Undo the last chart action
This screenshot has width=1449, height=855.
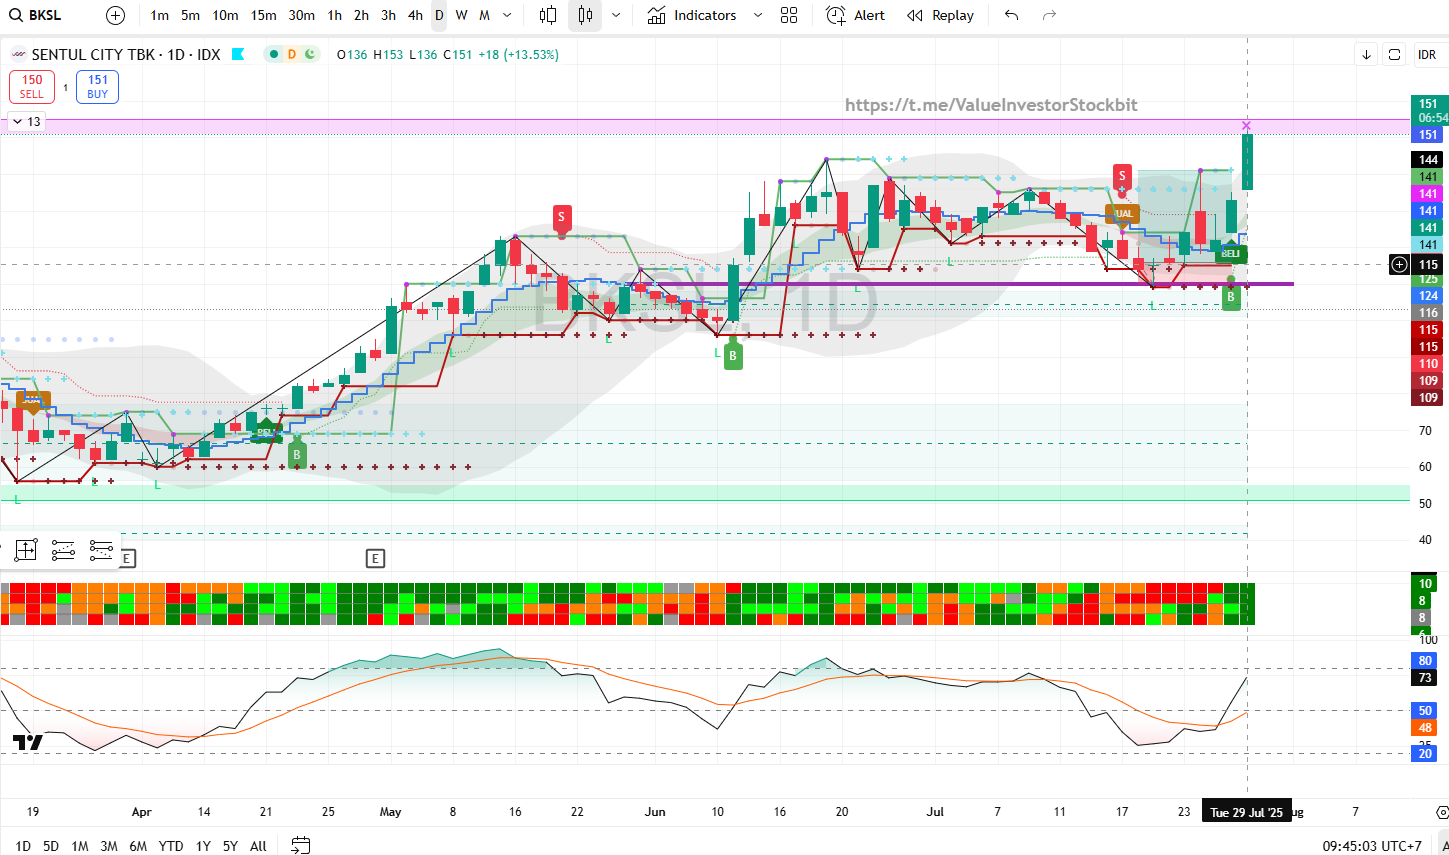click(x=1012, y=15)
